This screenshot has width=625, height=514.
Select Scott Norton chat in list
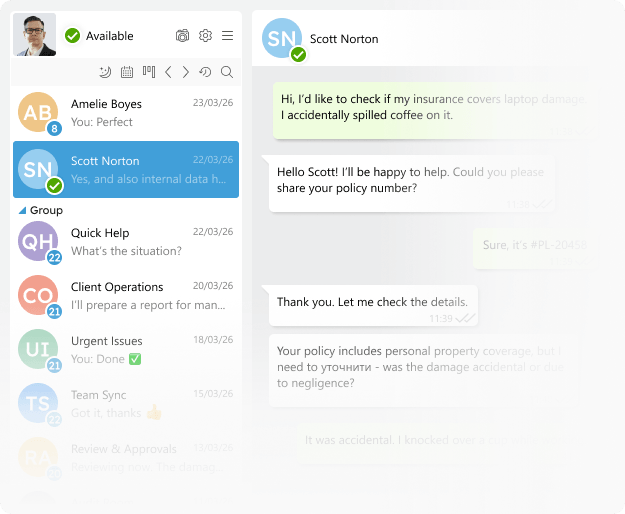click(126, 169)
